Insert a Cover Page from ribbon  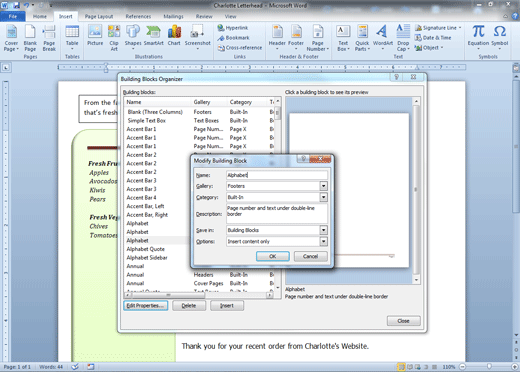coord(11,38)
